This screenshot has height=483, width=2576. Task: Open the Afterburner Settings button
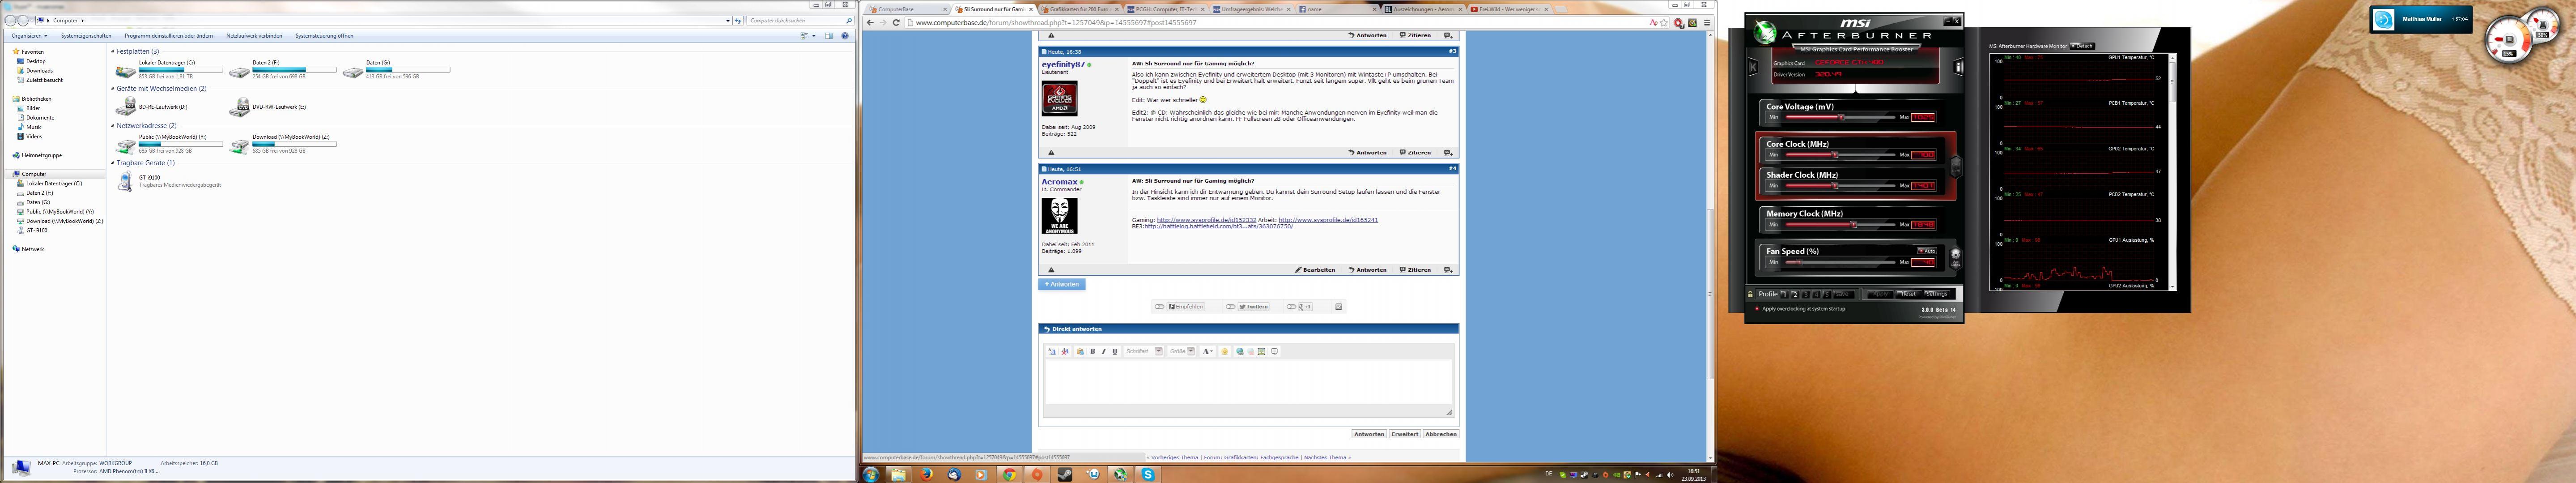[1937, 294]
